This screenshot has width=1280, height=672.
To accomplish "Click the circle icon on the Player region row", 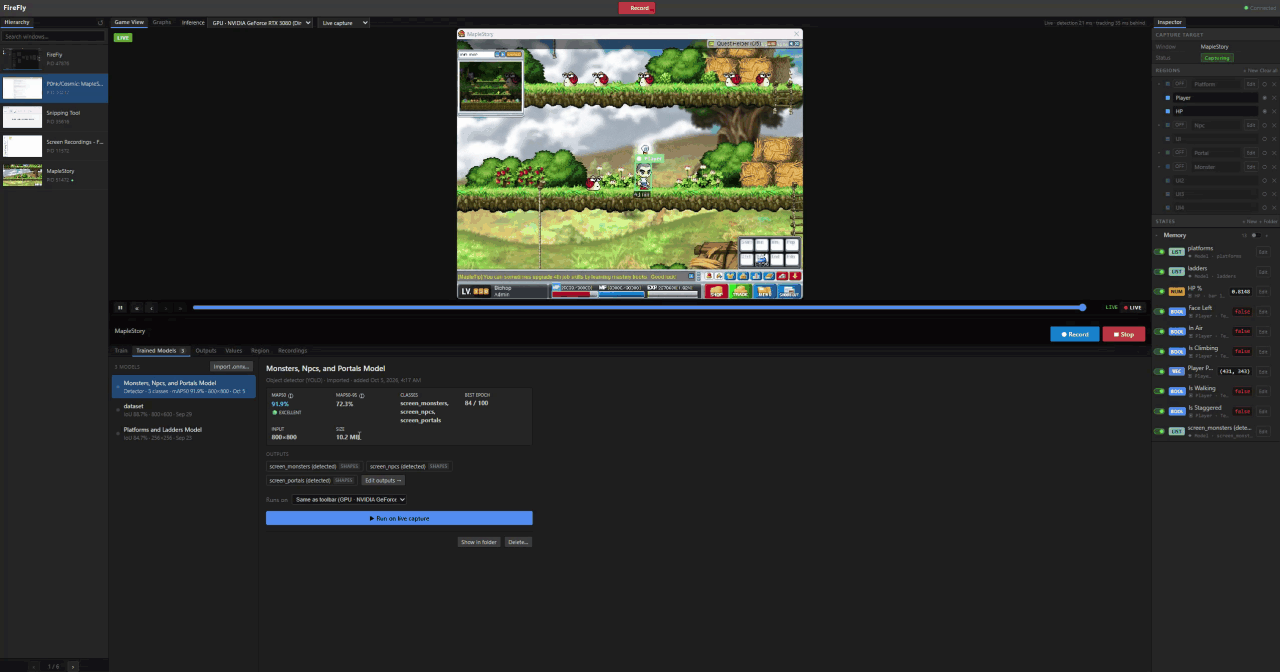I will click(1264, 98).
